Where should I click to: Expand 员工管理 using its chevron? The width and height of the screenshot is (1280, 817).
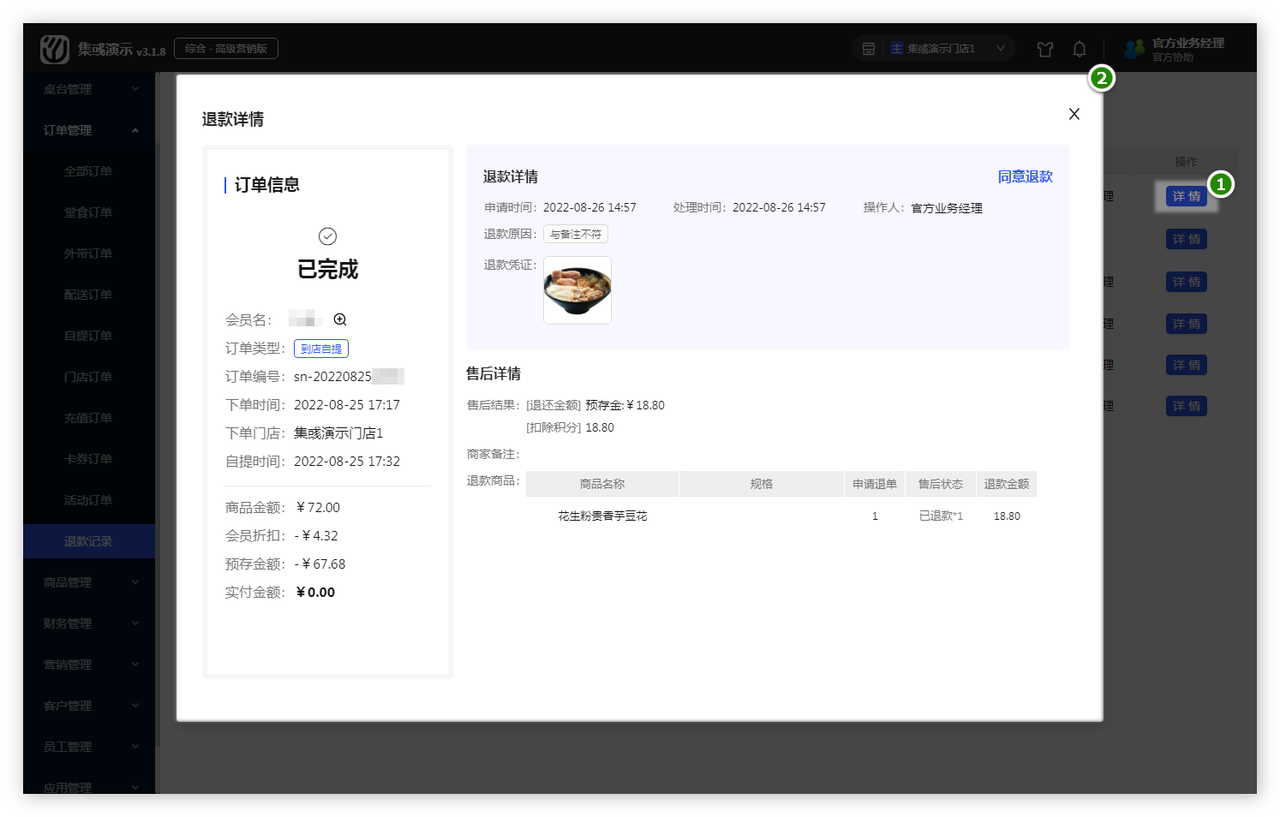[x=135, y=746]
